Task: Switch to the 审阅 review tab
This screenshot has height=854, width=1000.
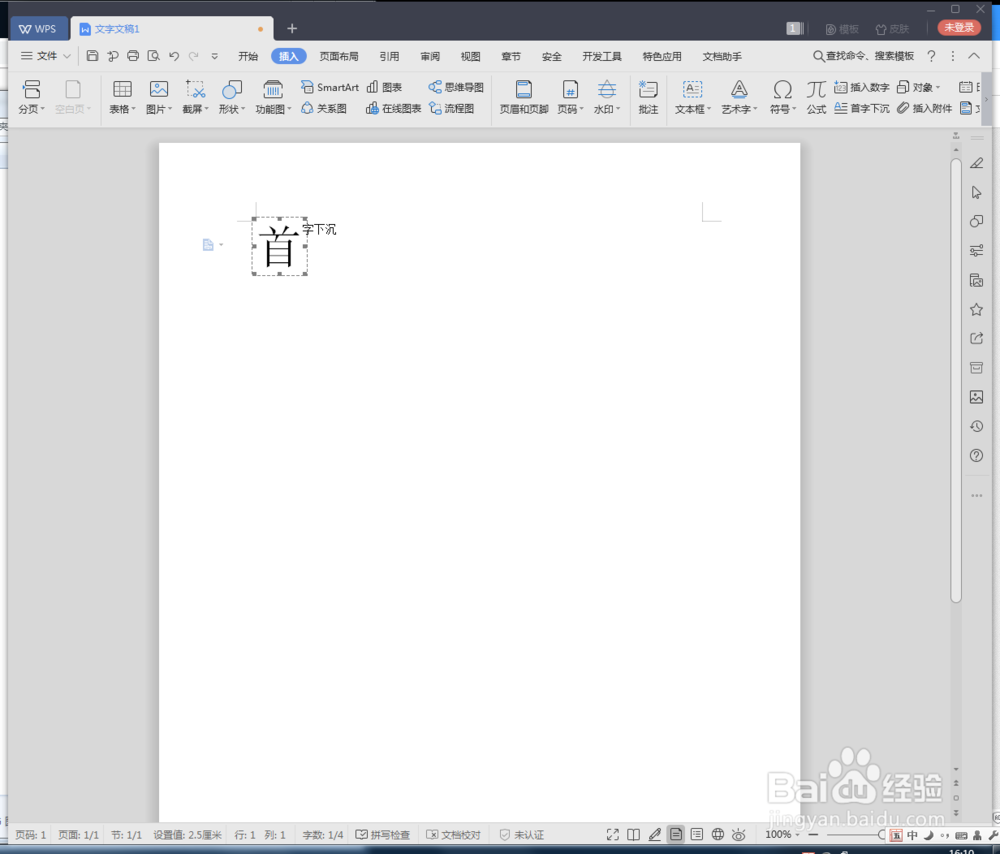Action: (x=430, y=56)
